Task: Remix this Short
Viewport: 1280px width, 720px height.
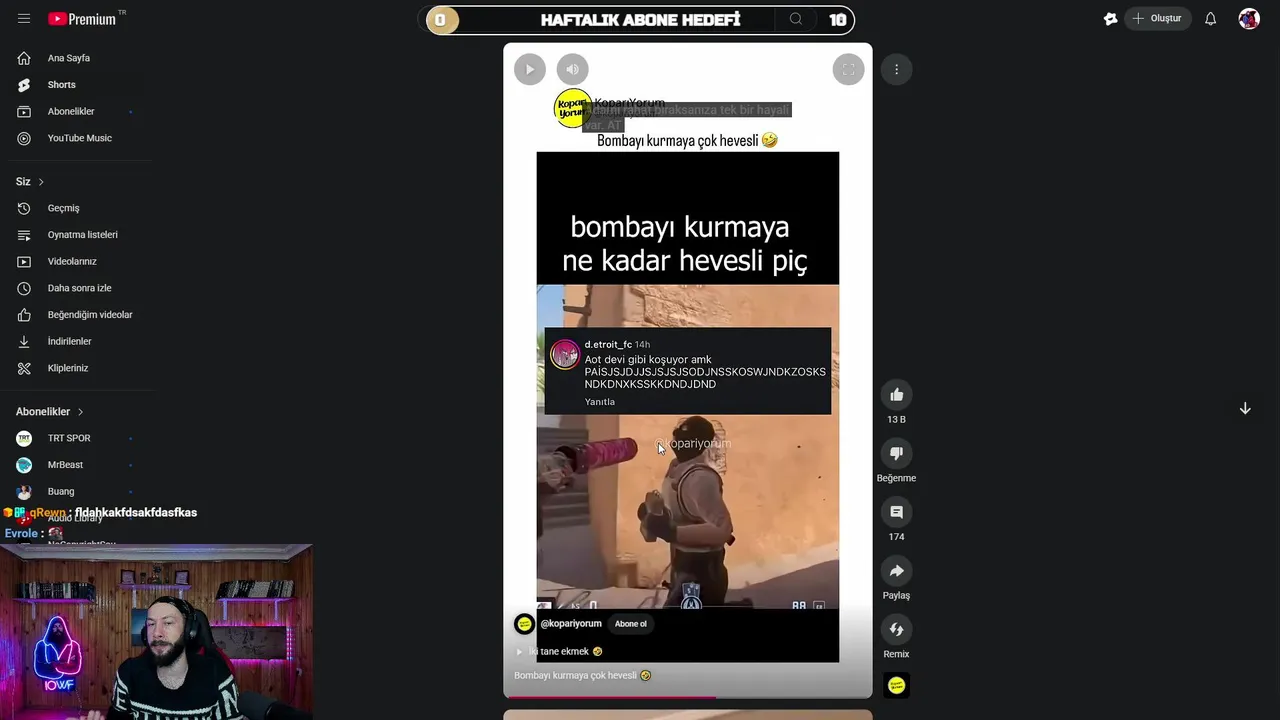Action: 896,629
